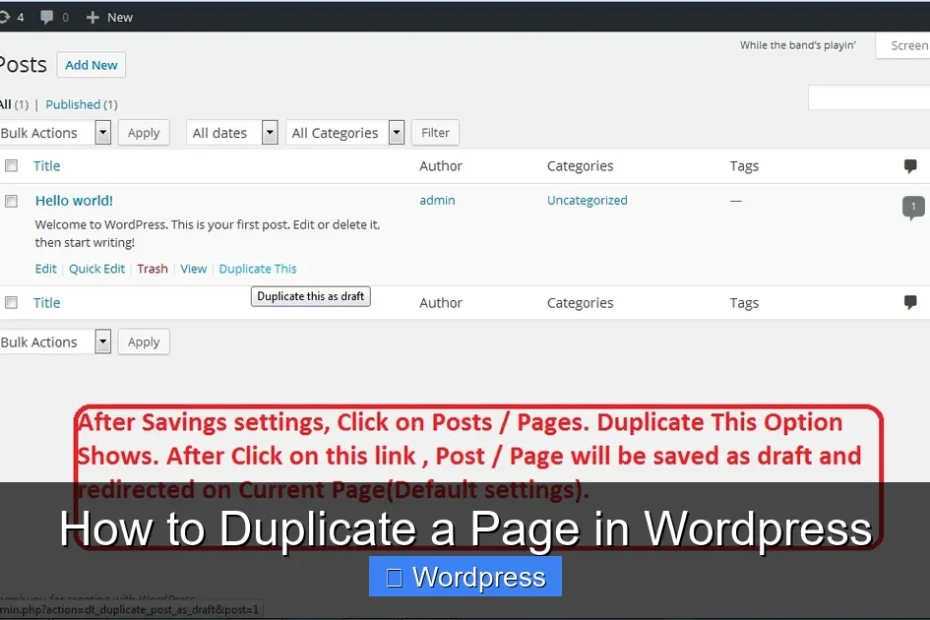Open the admin author link

(x=437, y=201)
